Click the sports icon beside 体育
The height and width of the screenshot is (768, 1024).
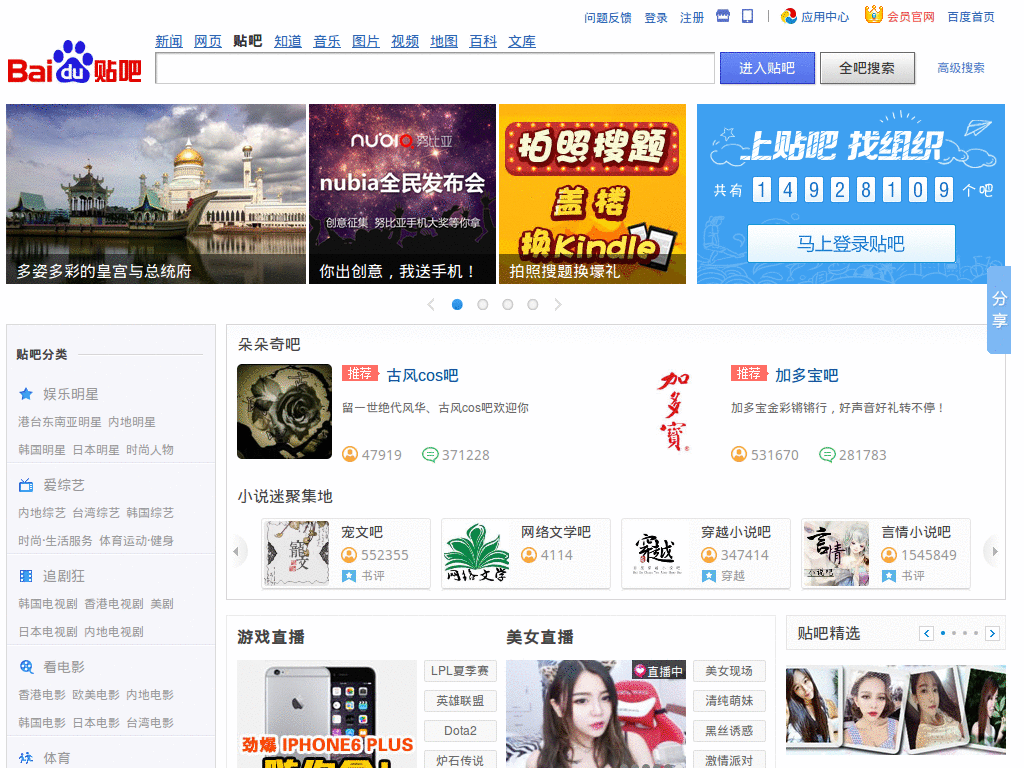point(26,758)
